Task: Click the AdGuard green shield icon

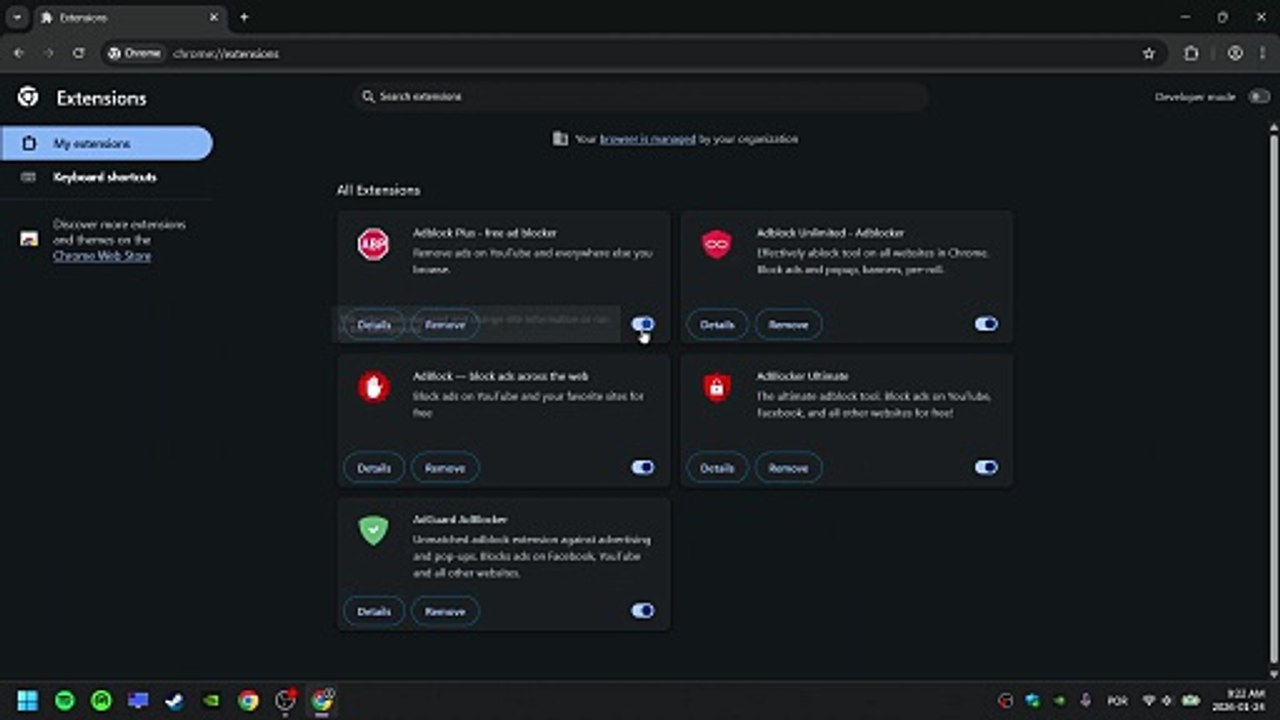Action: pos(373,530)
